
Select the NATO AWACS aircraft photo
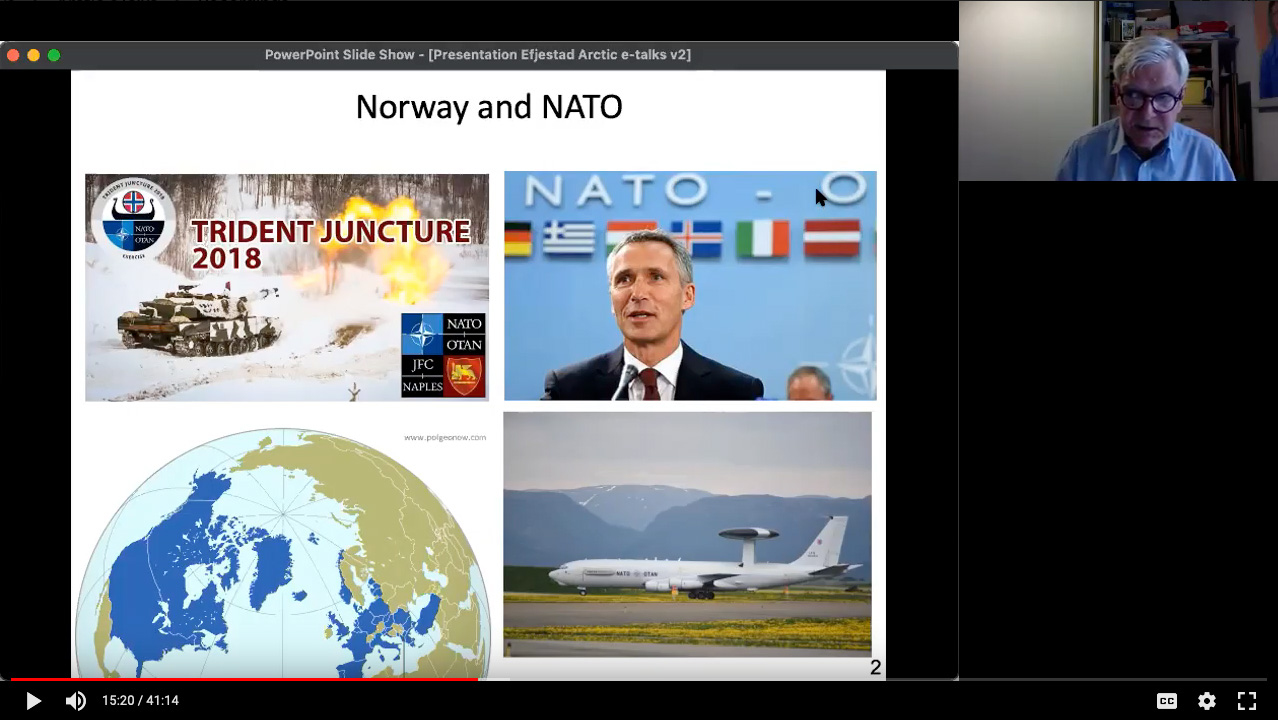click(687, 534)
